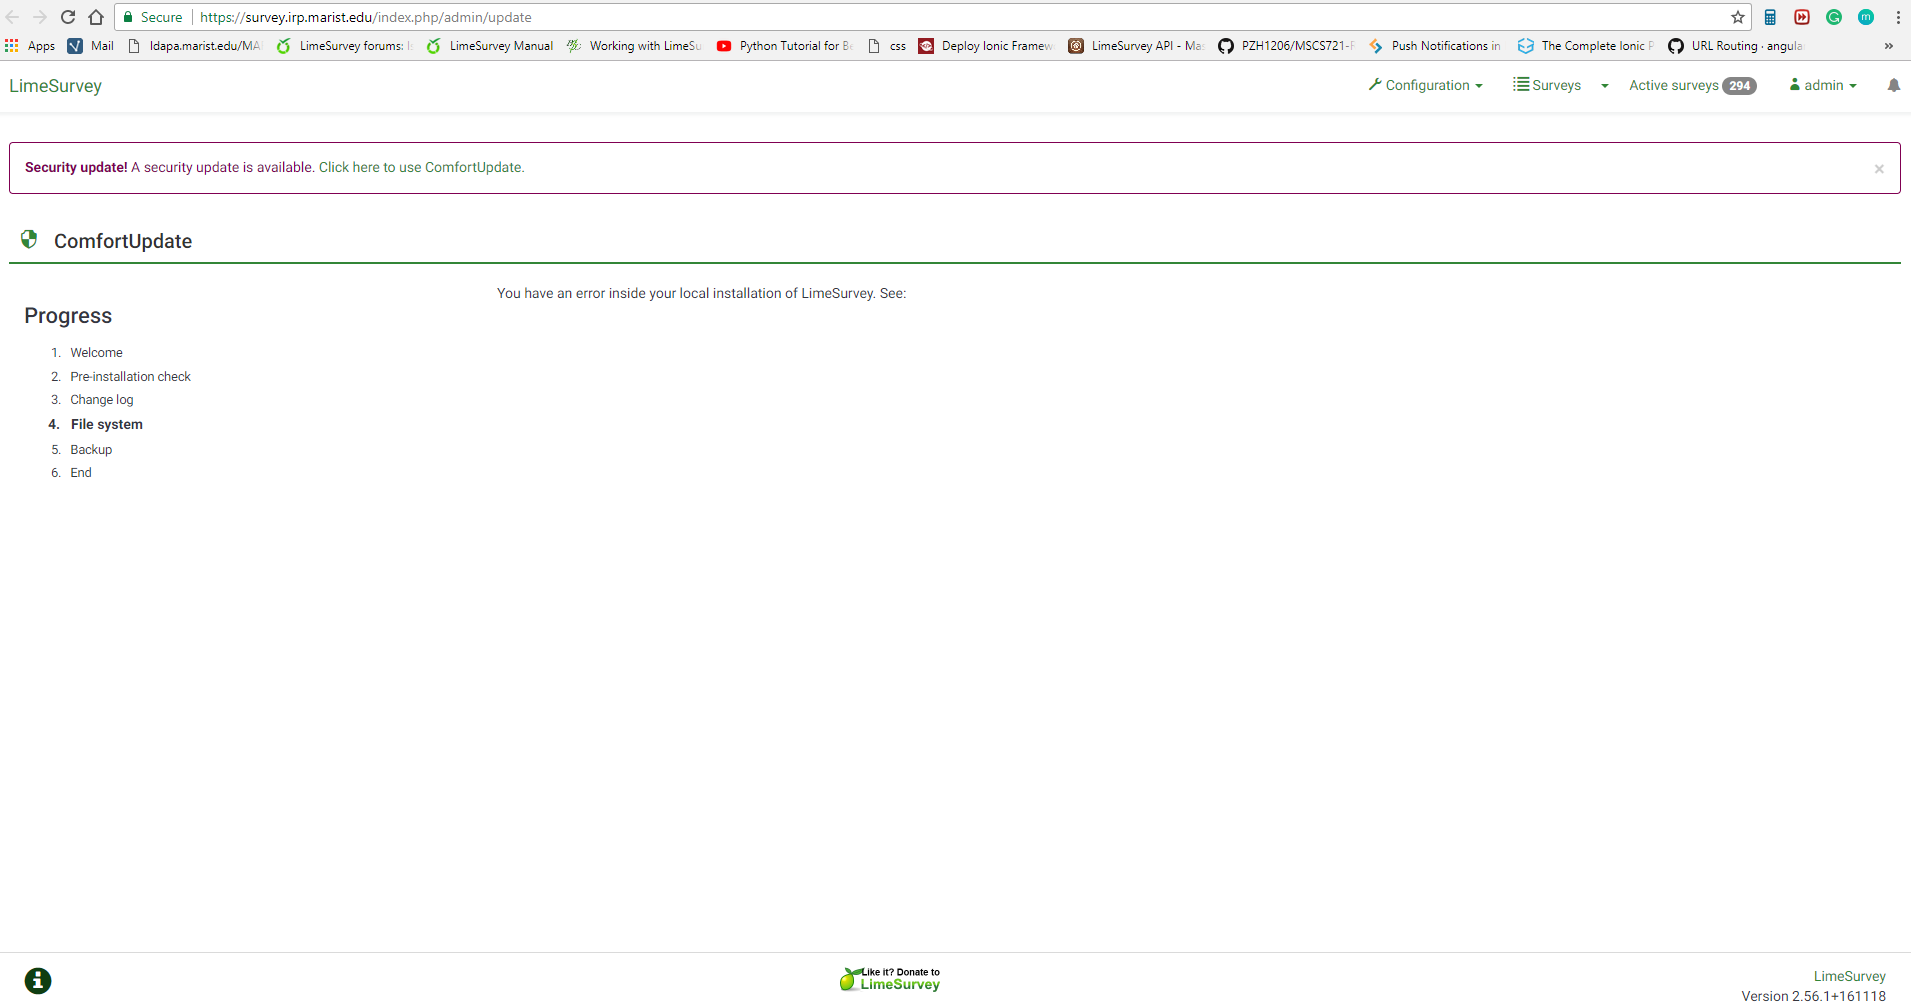
Task: Open LimeSurvey Manual bookmark
Action: pos(490,46)
